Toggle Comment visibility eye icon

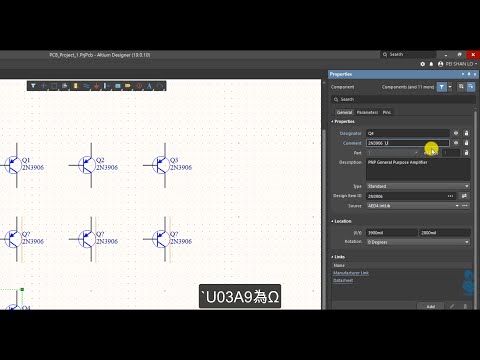(456, 143)
